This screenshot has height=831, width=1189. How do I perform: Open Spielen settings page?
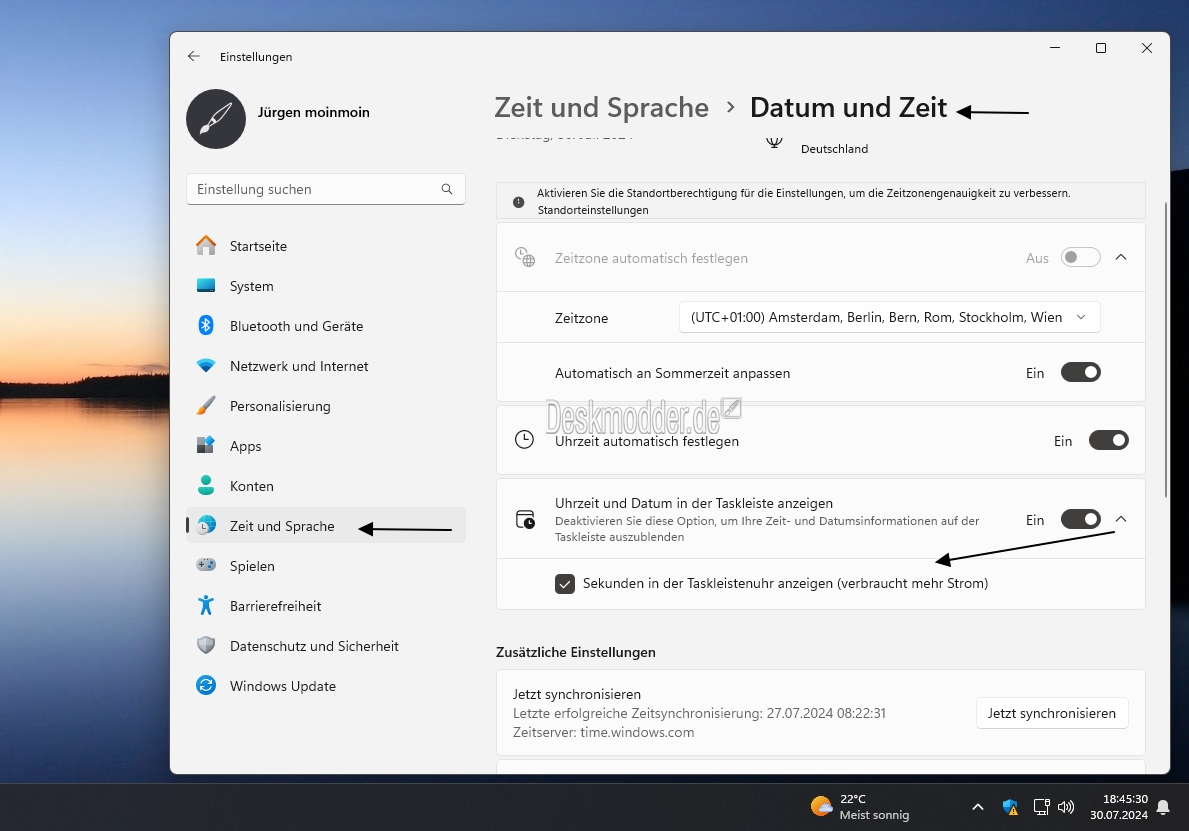point(326,566)
